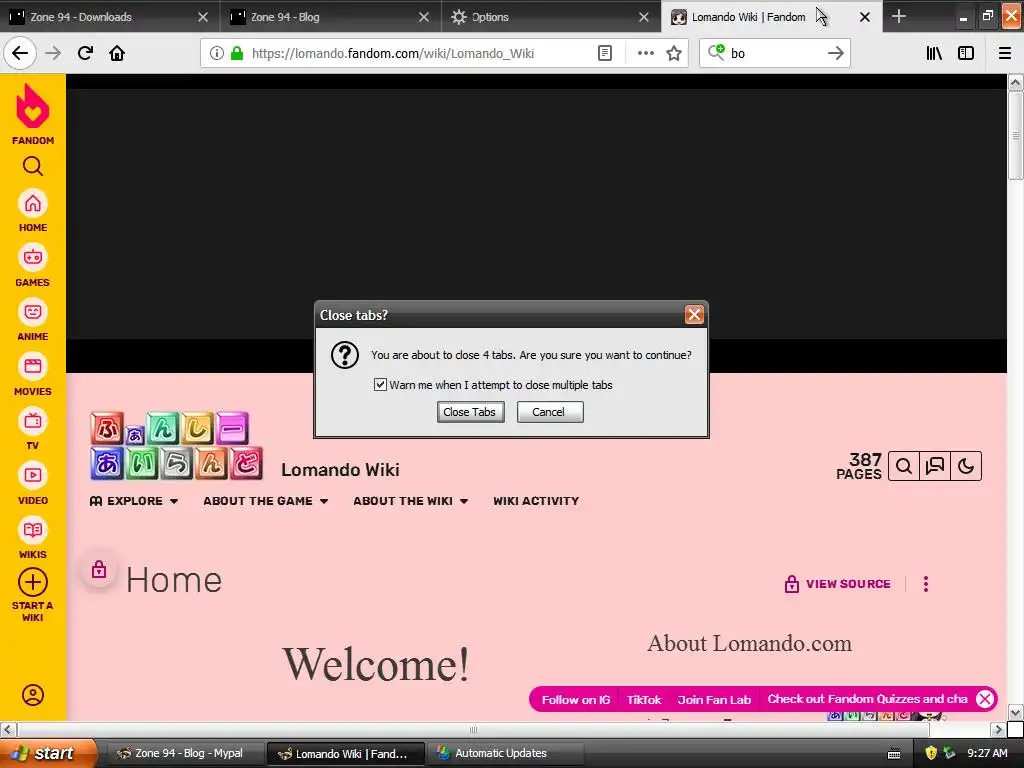
Task: Click Join Fan Lab link
Action: 714,699
